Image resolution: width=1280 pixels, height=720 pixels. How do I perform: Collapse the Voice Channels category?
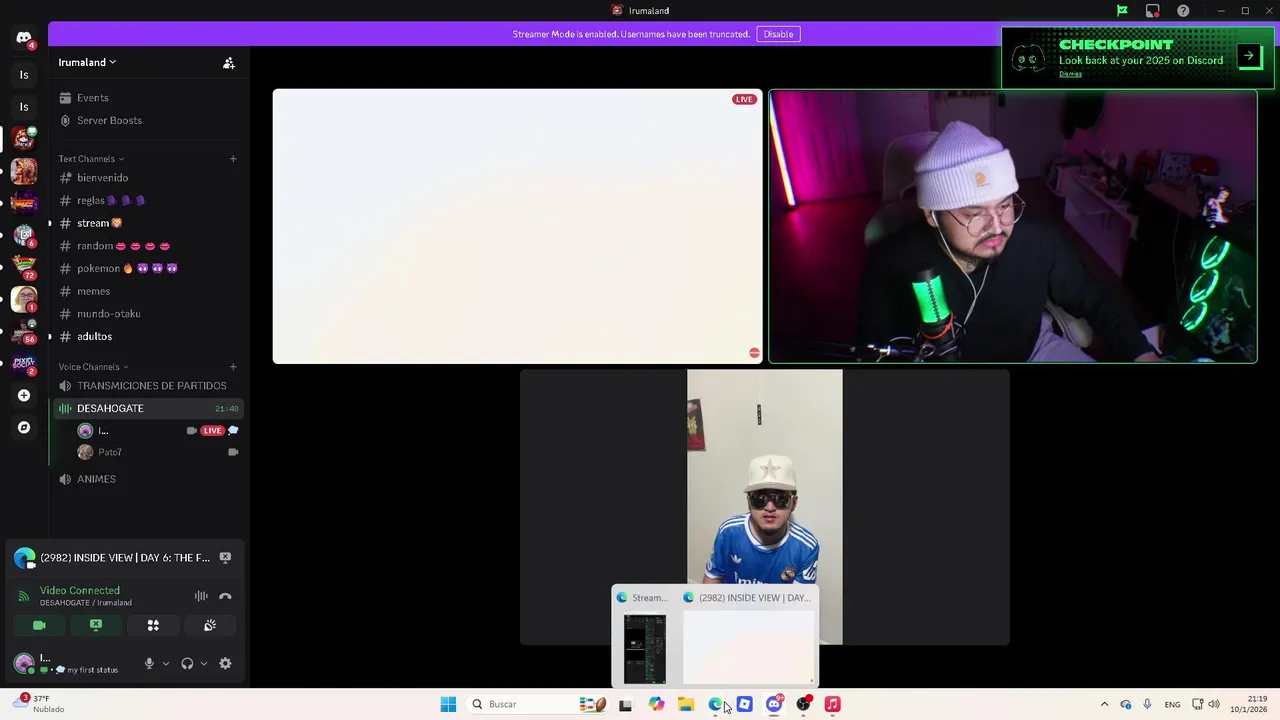click(x=93, y=367)
